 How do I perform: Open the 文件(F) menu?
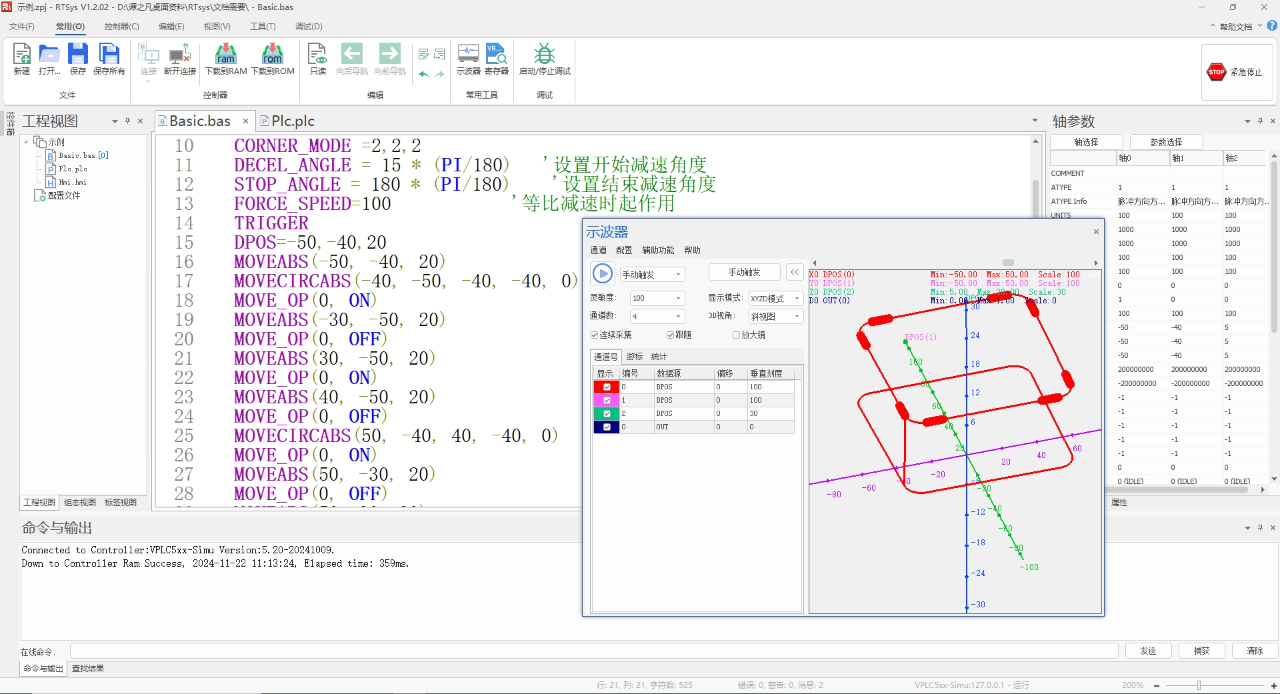[21, 26]
